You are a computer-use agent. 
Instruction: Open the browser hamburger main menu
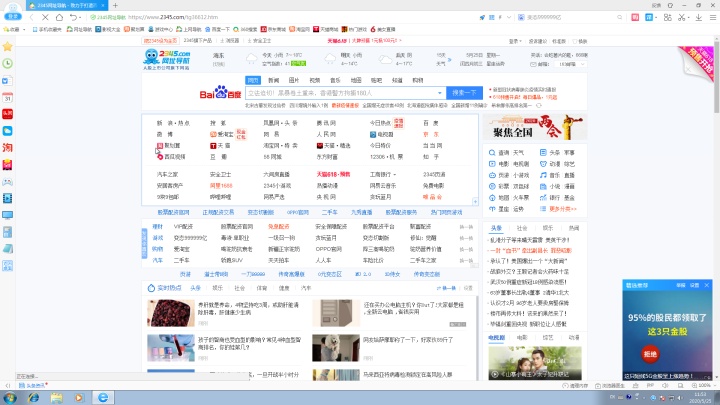point(713,17)
